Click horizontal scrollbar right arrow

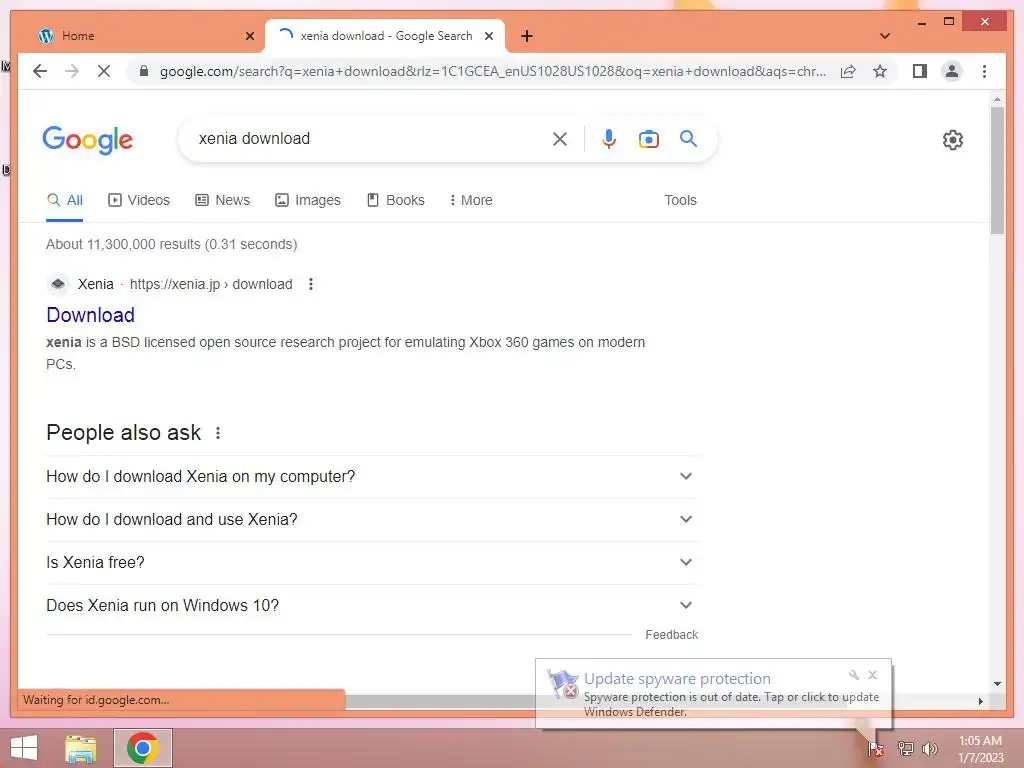click(x=981, y=701)
